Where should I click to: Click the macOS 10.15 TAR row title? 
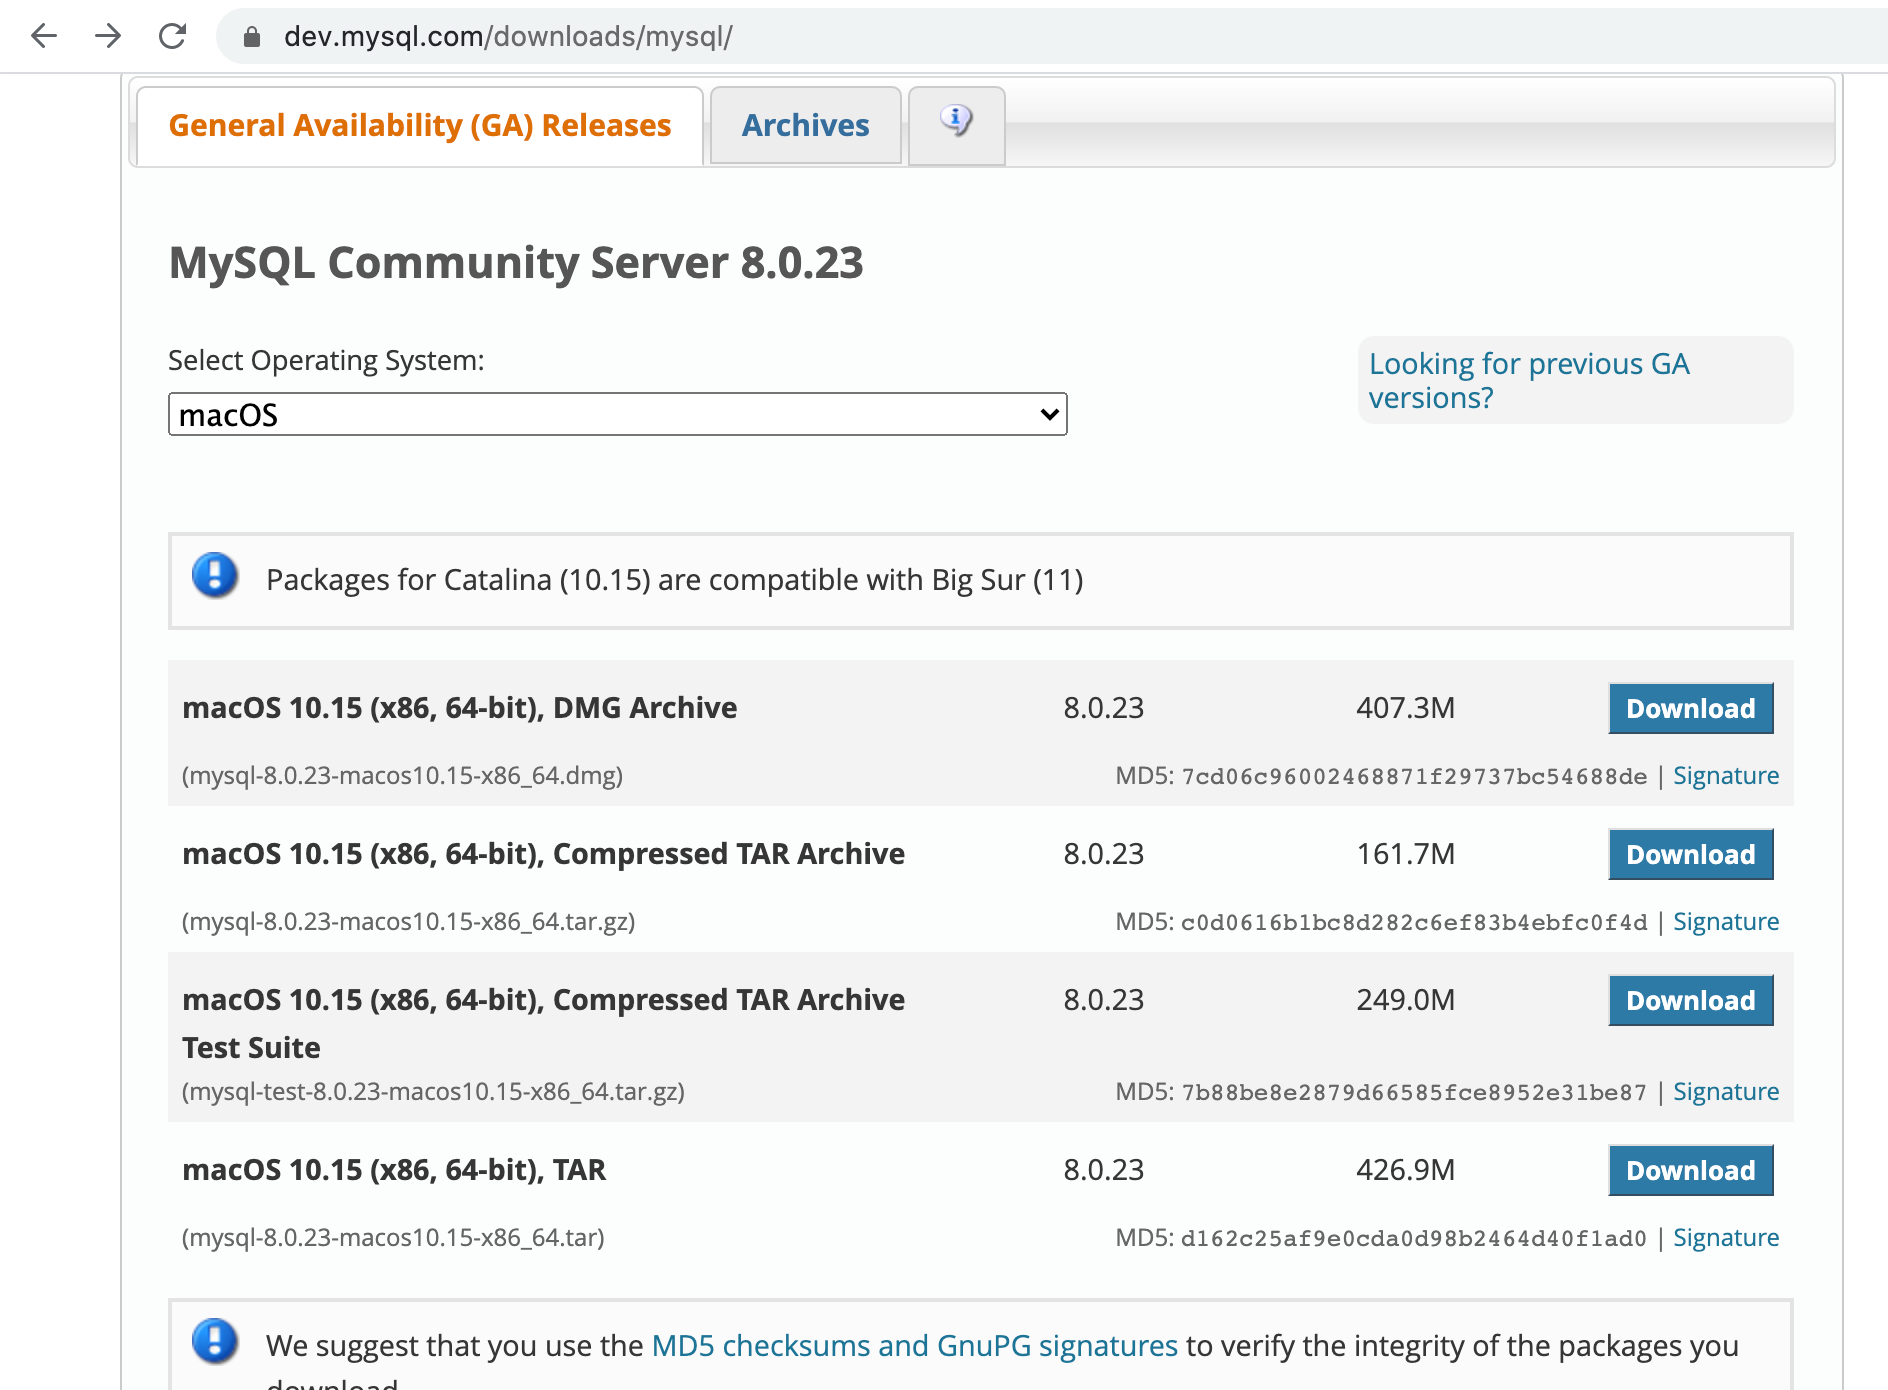(x=394, y=1170)
